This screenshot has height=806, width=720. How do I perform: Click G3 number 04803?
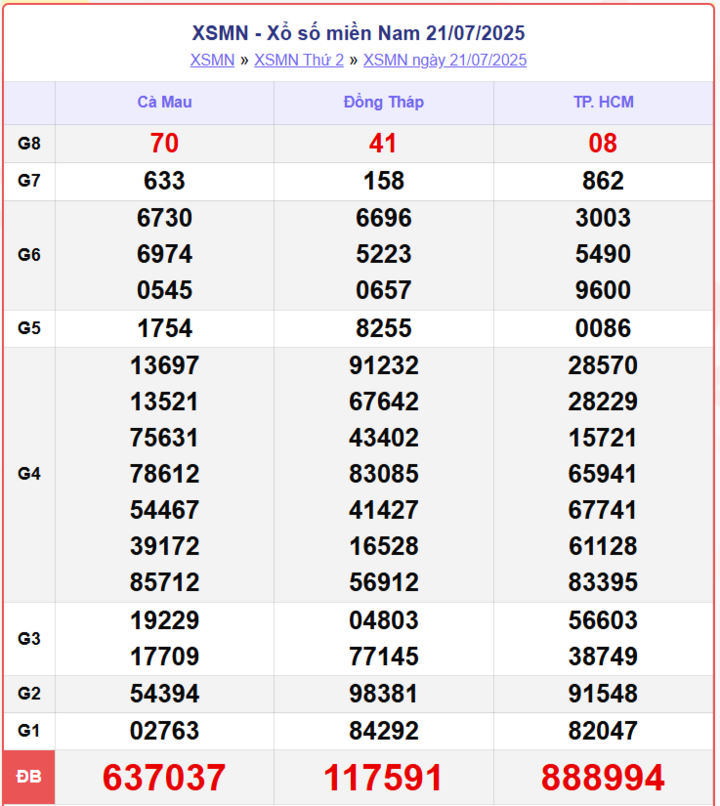(x=384, y=620)
